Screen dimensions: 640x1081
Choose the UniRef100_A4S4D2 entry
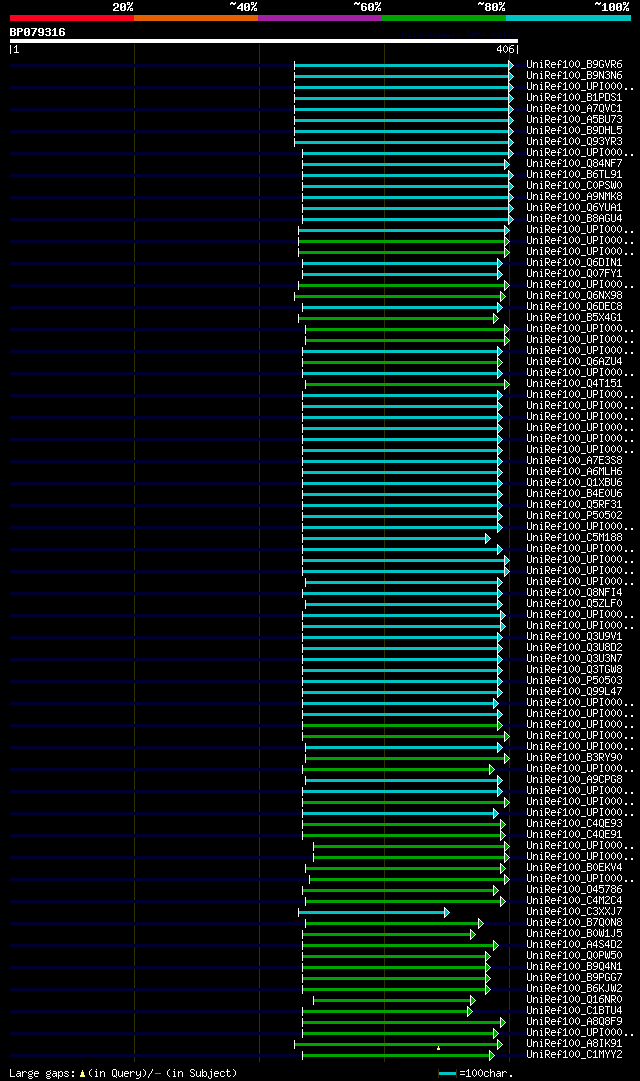tap(574, 945)
